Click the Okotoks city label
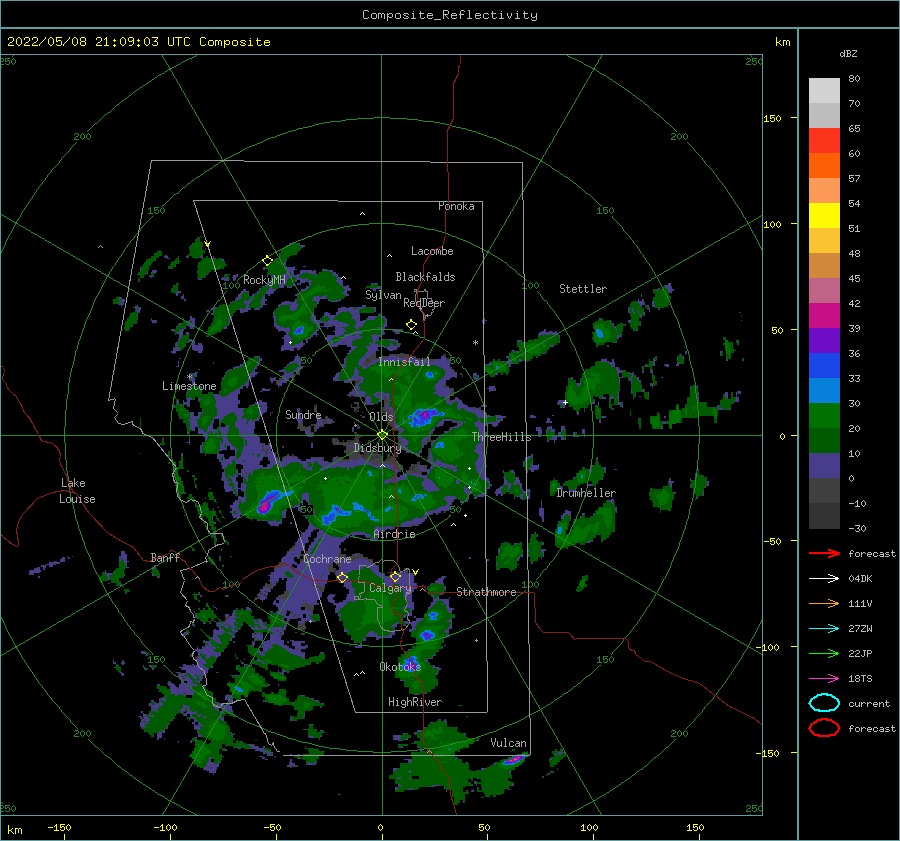The image size is (900, 841). click(400, 666)
